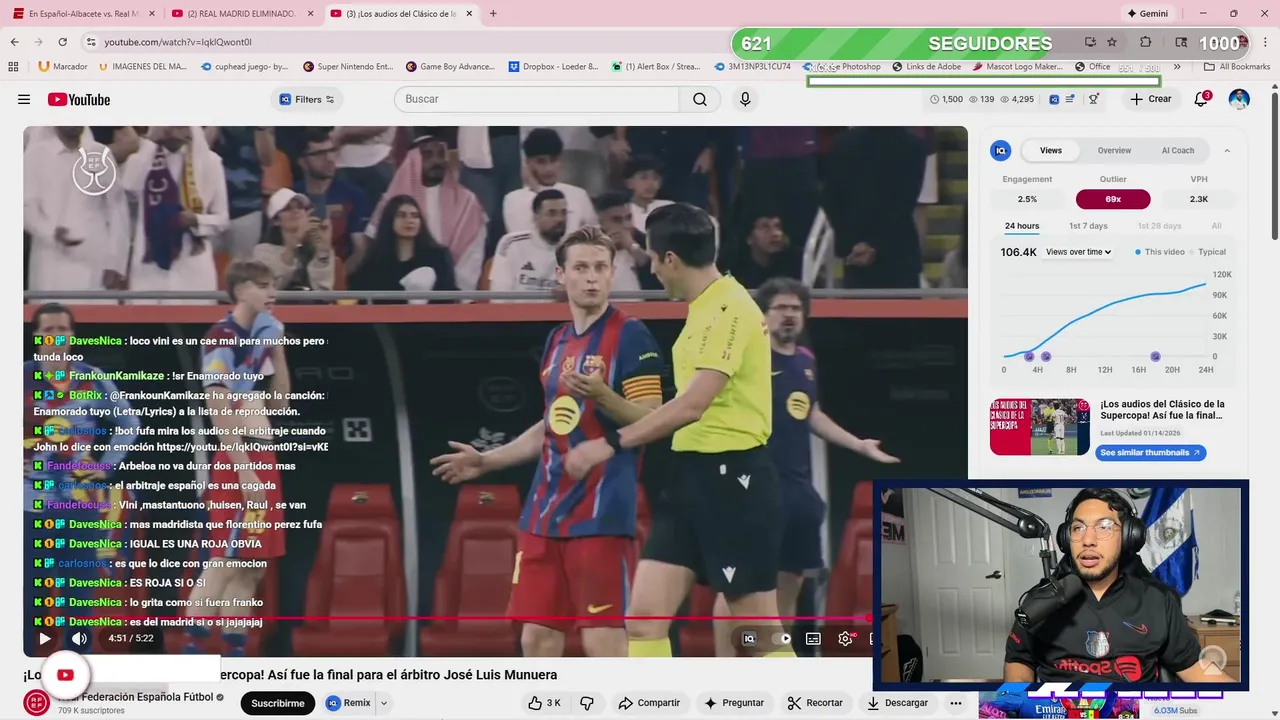Open the Dropbox - Loeder bookmark
This screenshot has width=1280, height=720.
point(553,66)
